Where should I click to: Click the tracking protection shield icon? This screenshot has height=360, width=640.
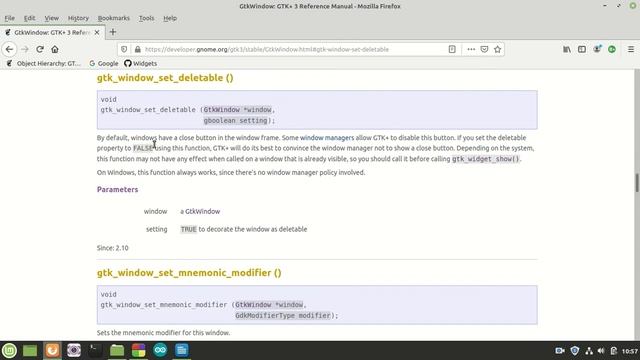[124, 49]
